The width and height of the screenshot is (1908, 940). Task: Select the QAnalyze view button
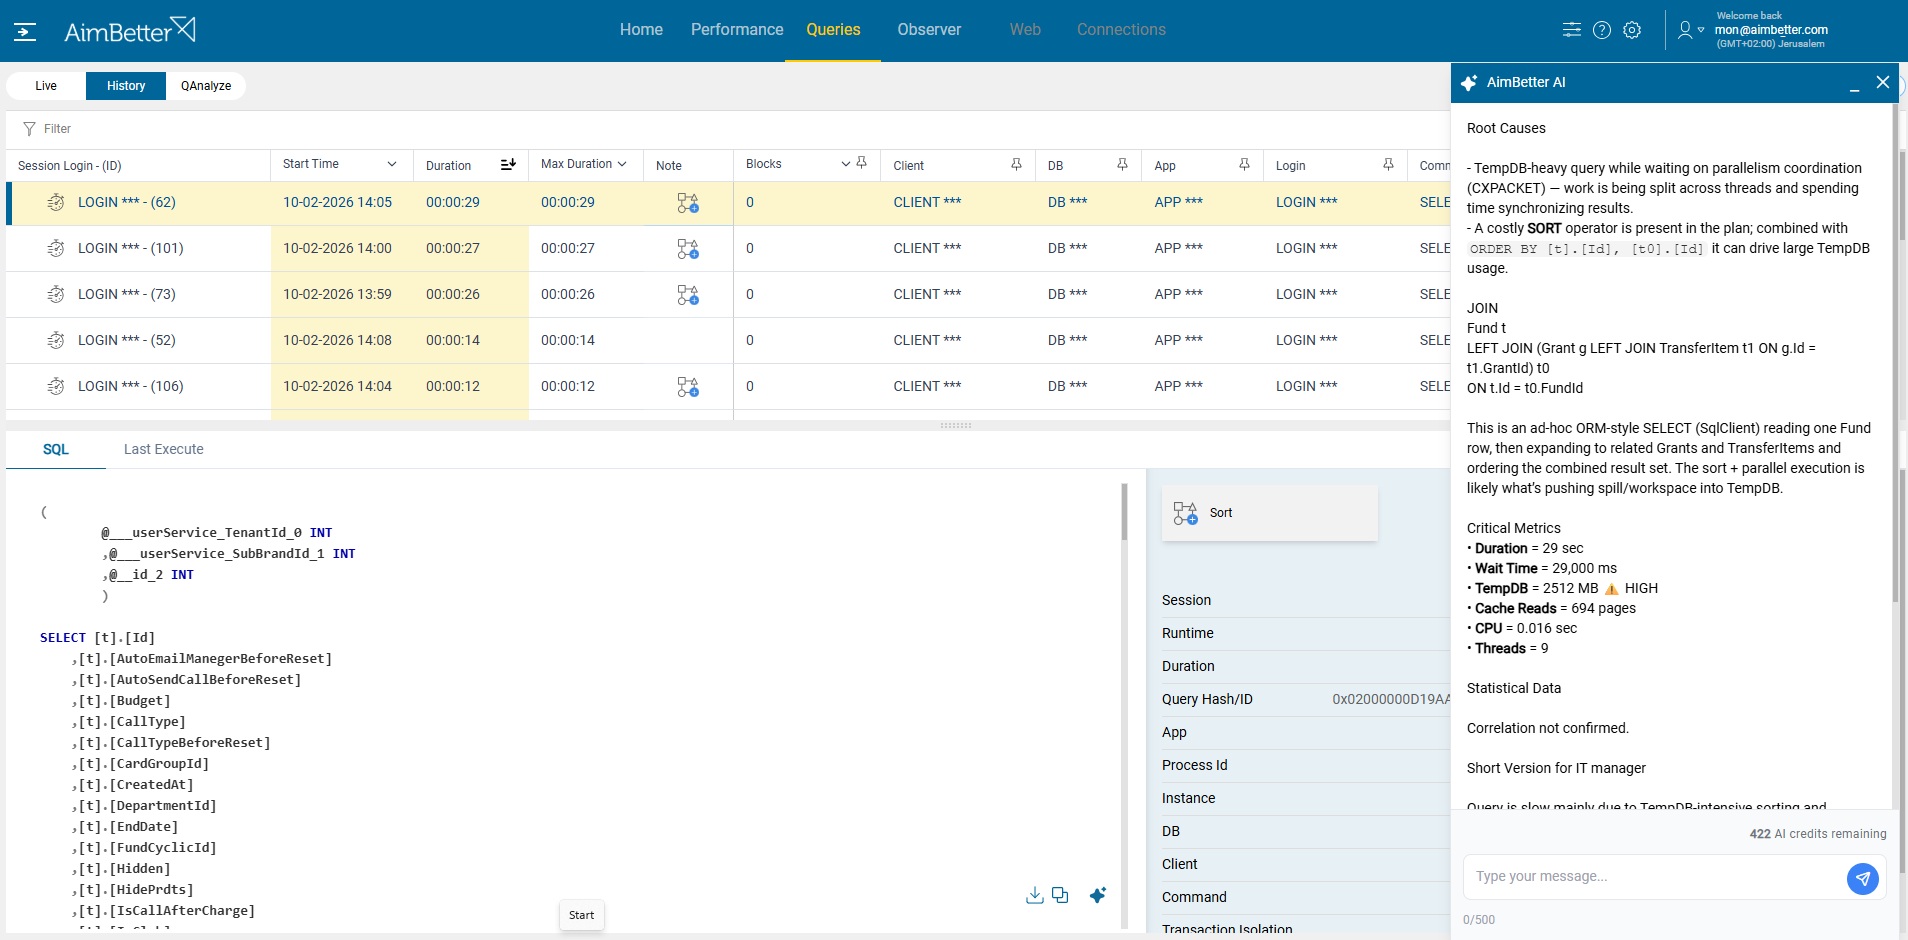tap(206, 86)
